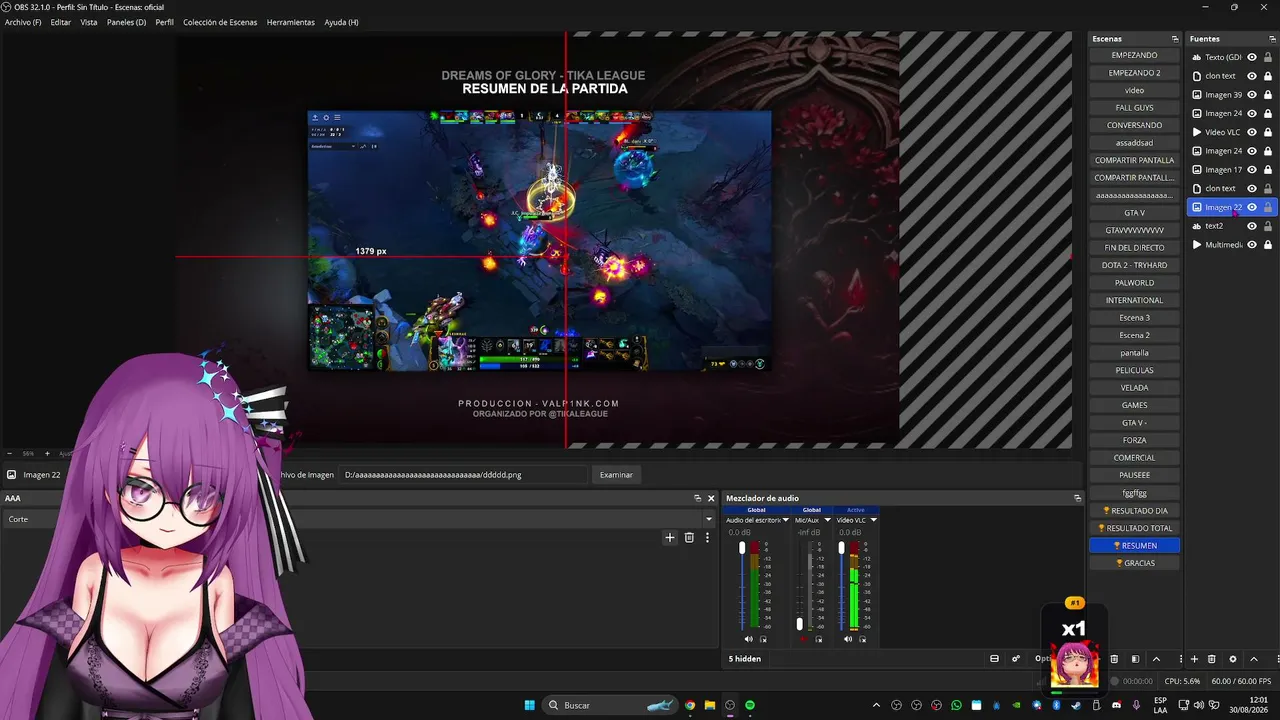
Task: Unmute the Mic/Aux channel
Action: point(802,639)
